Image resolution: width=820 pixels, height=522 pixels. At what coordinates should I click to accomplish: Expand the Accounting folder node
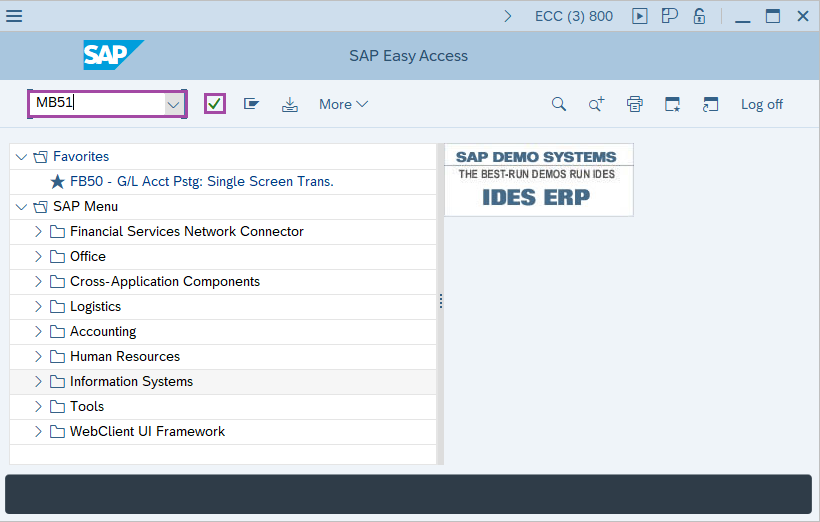pos(39,332)
